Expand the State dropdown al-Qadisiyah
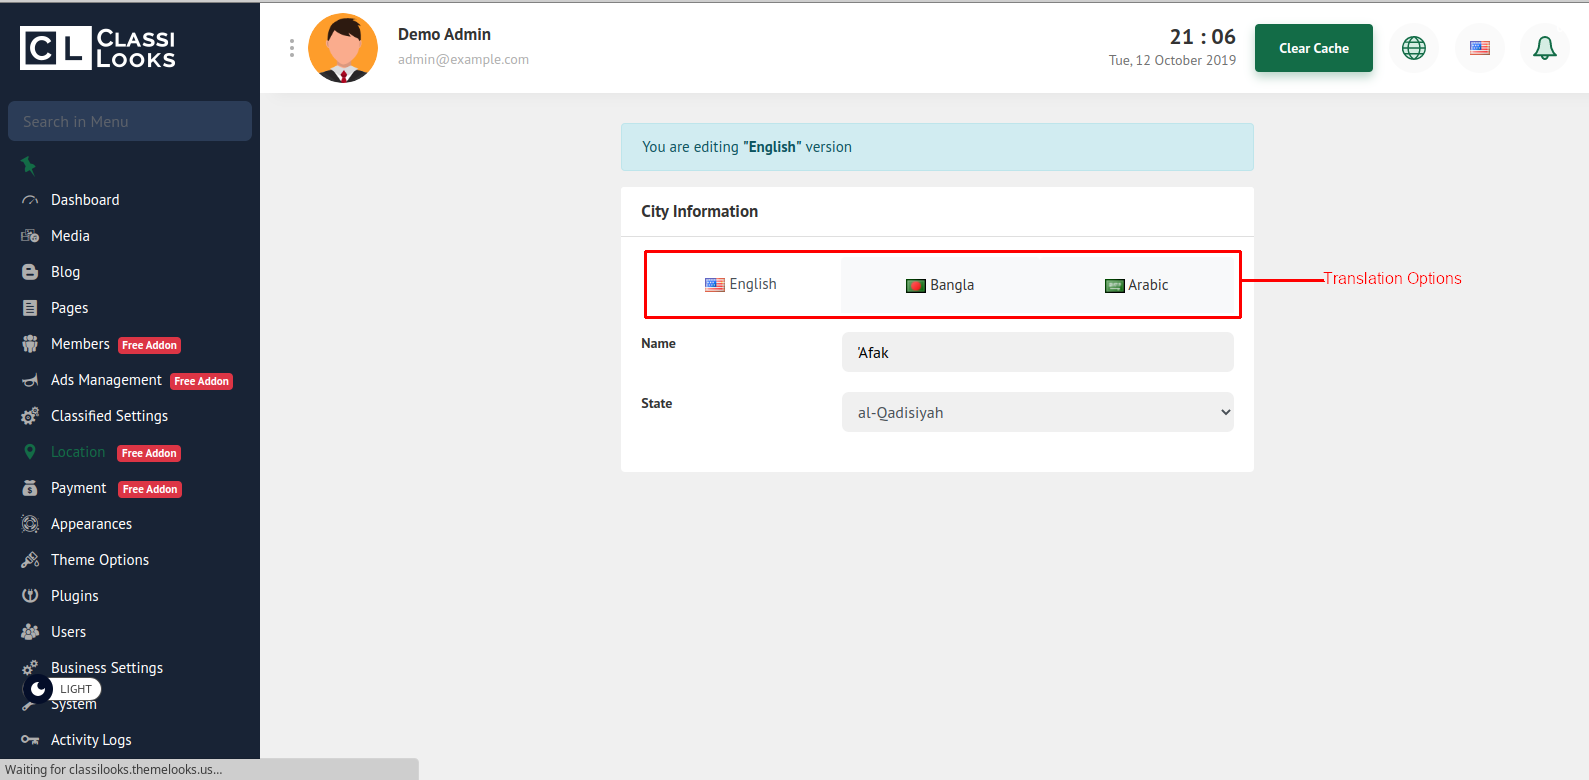1589x780 pixels. [1037, 412]
